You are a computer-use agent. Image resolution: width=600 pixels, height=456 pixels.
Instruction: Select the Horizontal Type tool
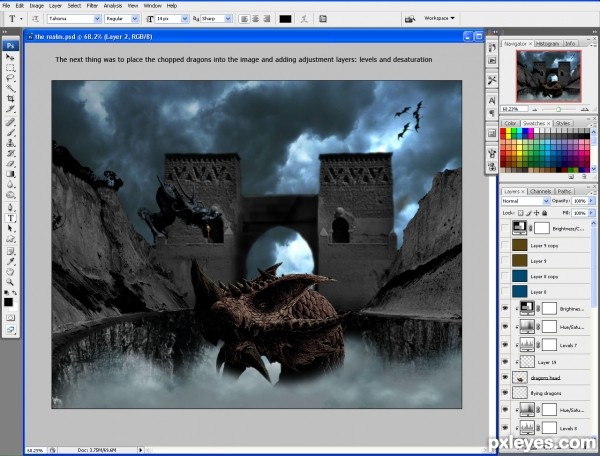tap(10, 218)
